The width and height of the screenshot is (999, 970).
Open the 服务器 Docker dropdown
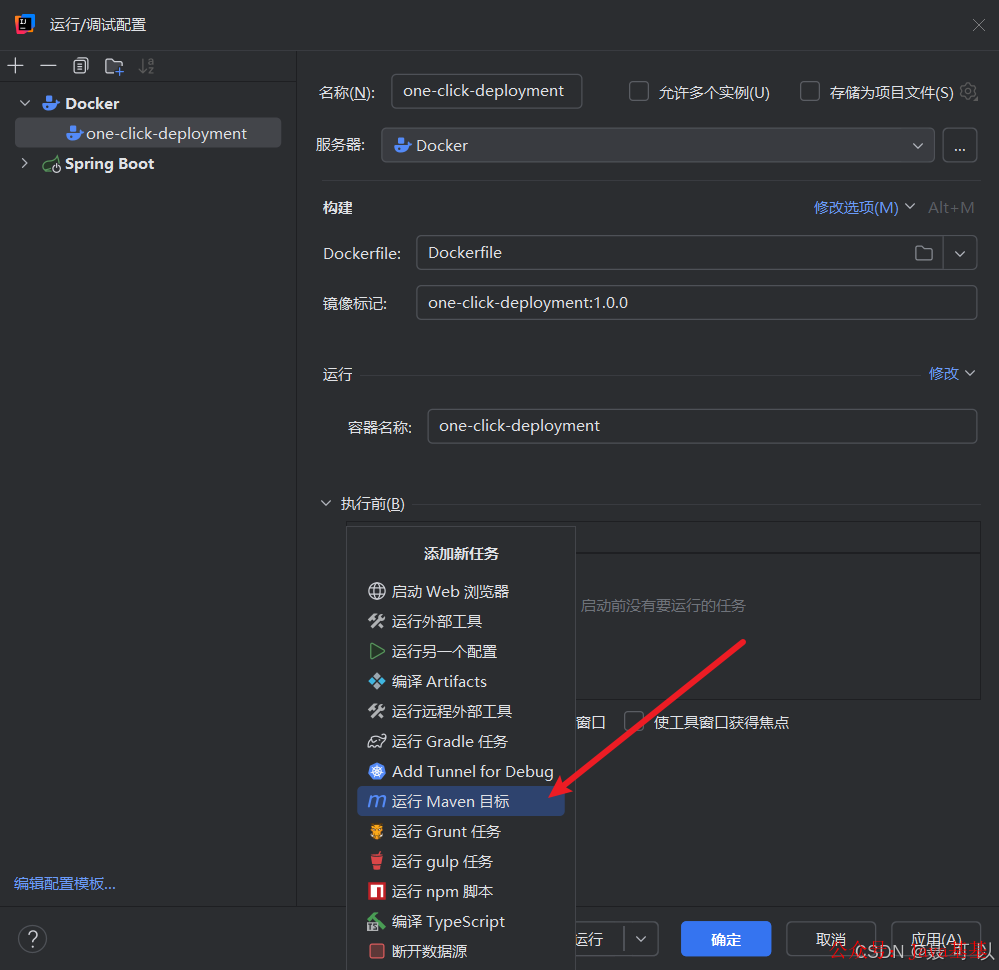coord(658,145)
